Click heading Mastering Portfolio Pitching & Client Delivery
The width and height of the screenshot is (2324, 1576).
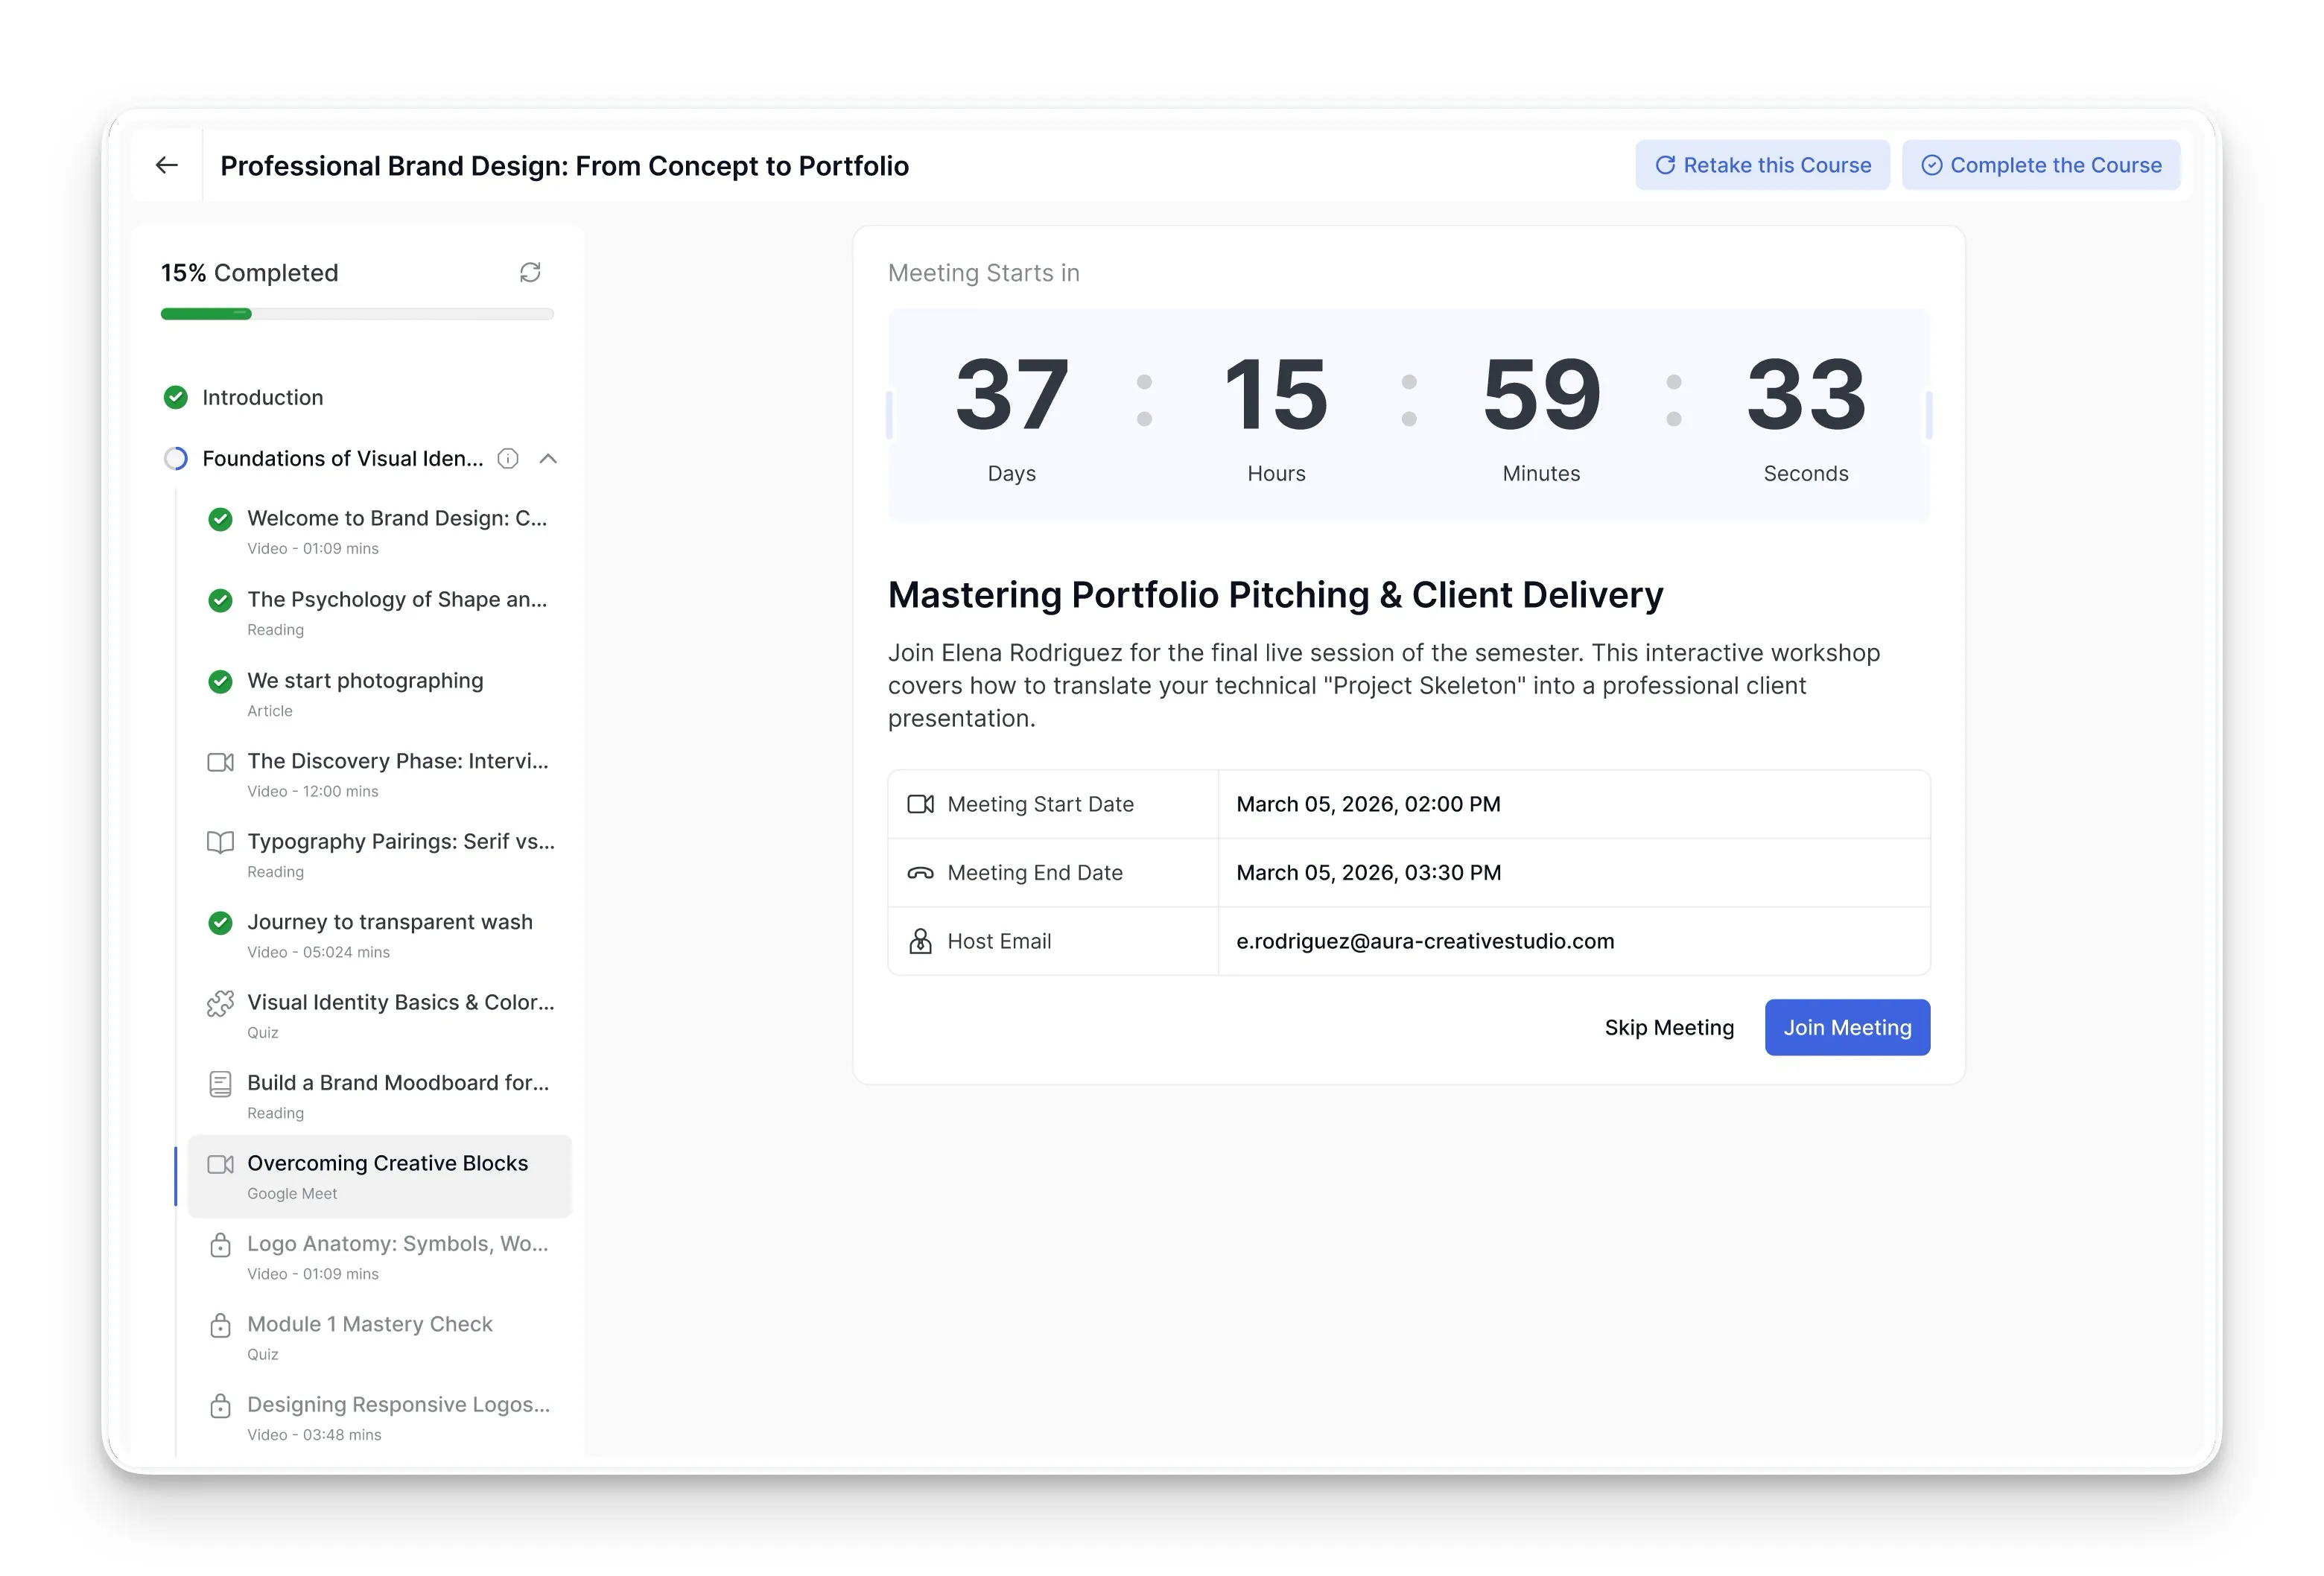point(1275,595)
